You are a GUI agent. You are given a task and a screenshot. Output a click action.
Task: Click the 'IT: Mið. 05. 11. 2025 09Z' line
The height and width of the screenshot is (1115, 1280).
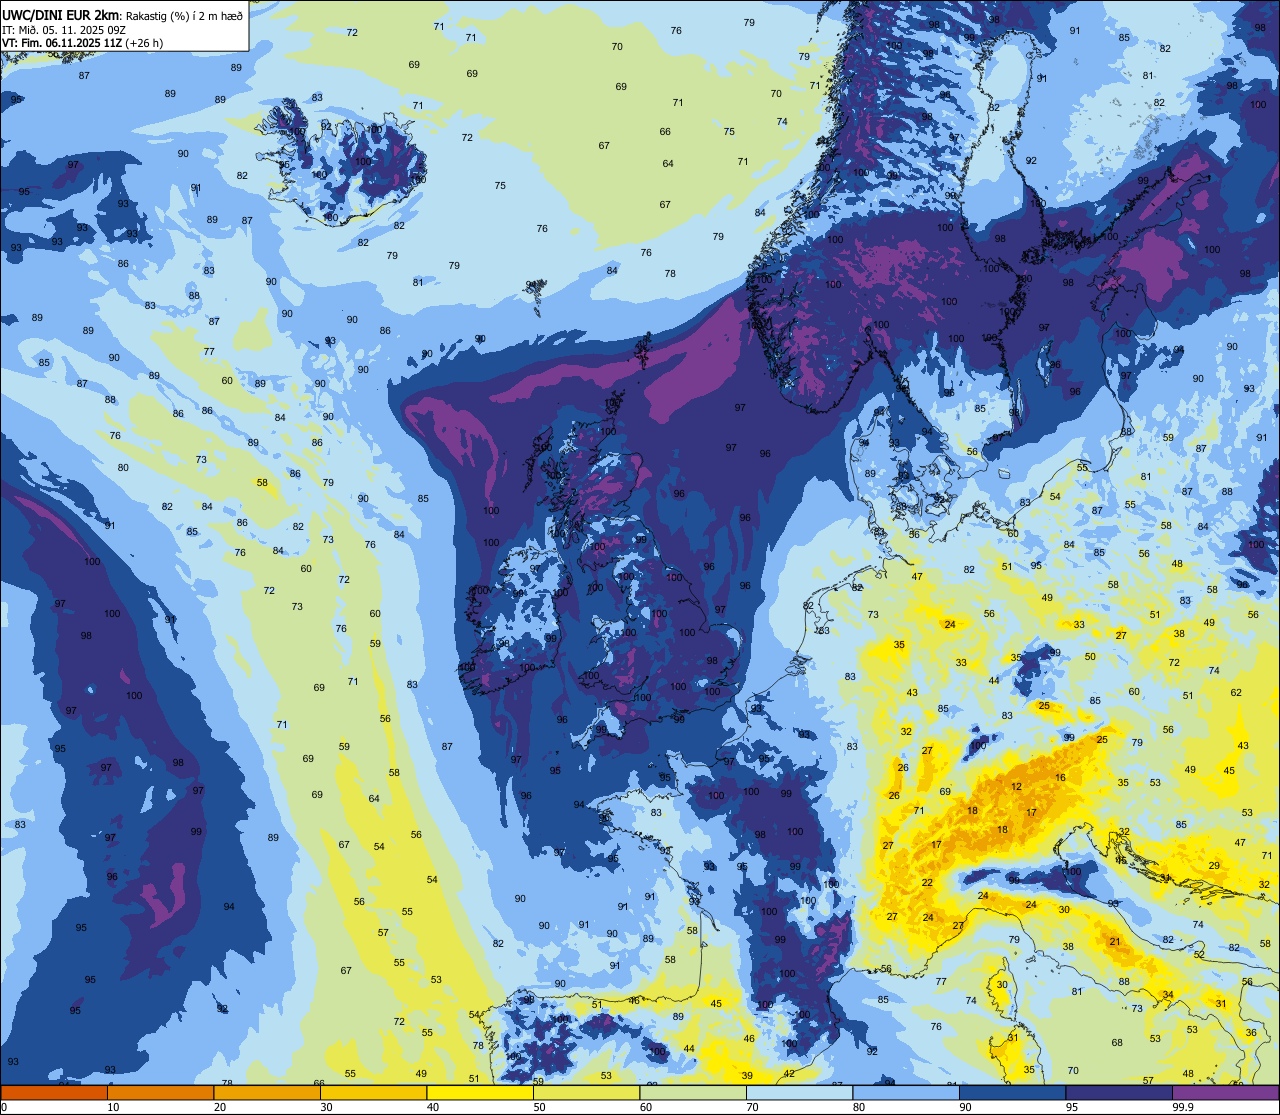pos(63,30)
